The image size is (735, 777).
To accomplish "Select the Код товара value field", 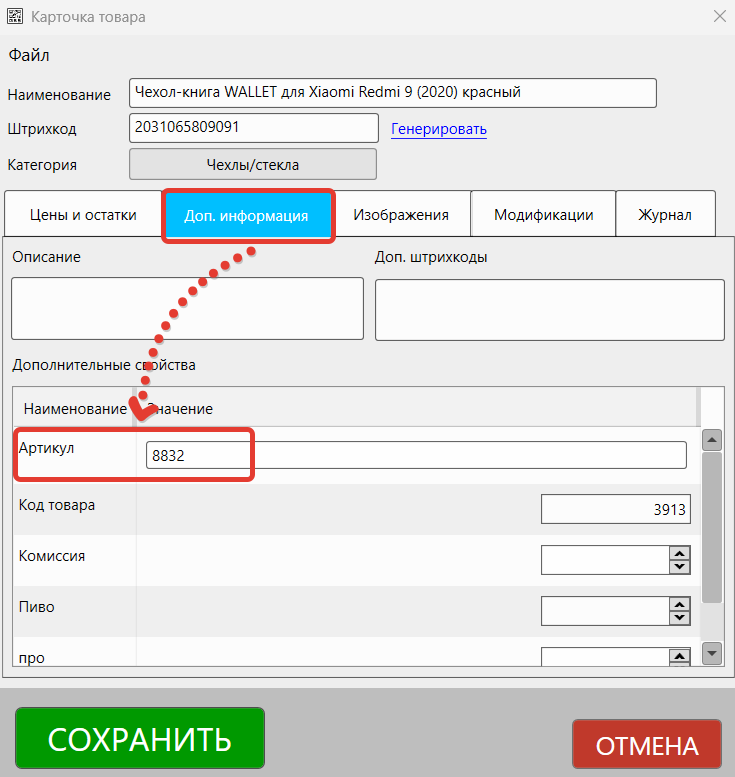I will pos(614,509).
